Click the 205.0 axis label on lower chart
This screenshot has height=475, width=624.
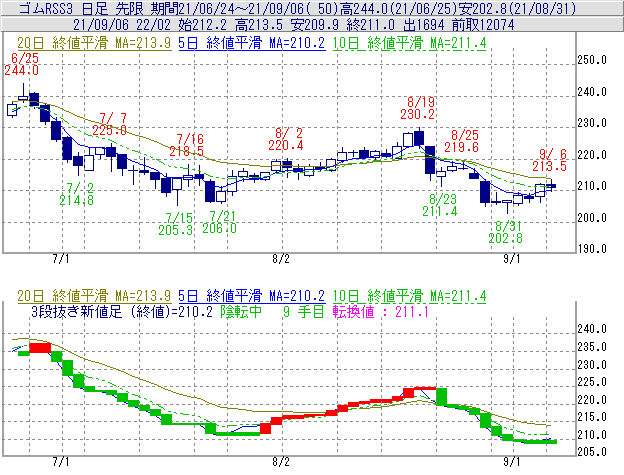pos(592,452)
